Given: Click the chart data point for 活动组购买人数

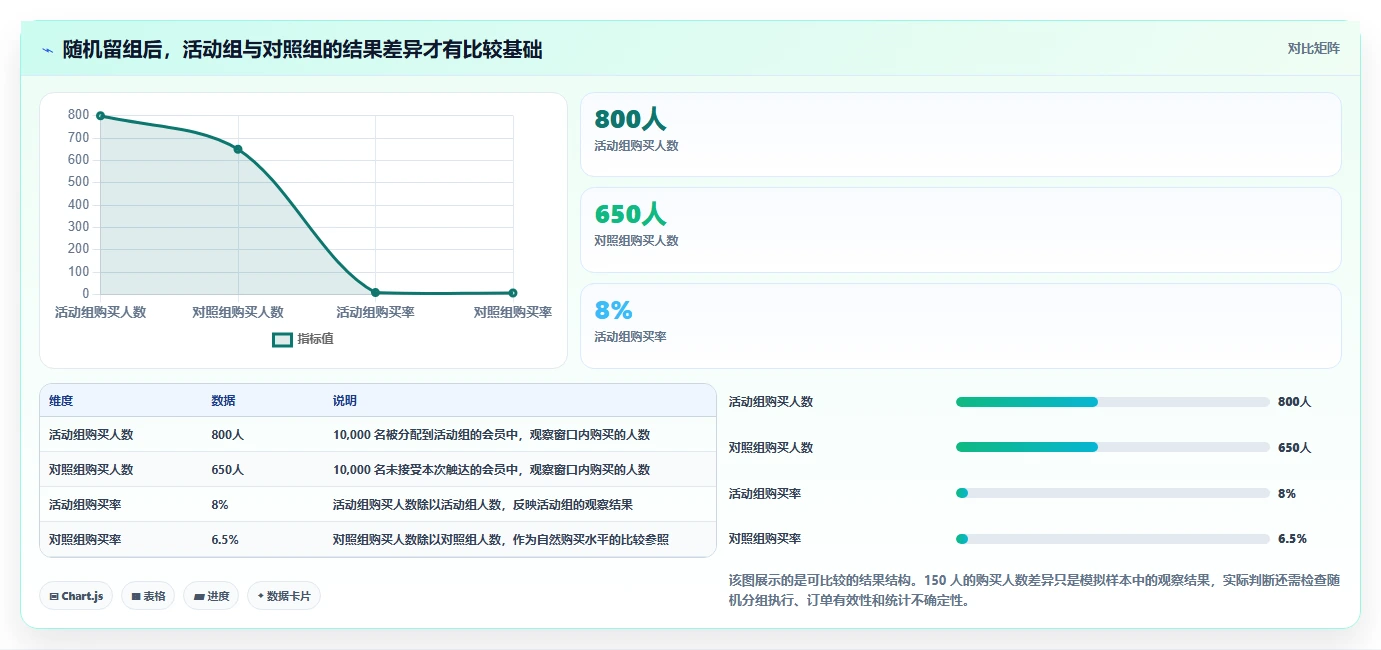Looking at the screenshot, I should pyautogui.click(x=100, y=116).
